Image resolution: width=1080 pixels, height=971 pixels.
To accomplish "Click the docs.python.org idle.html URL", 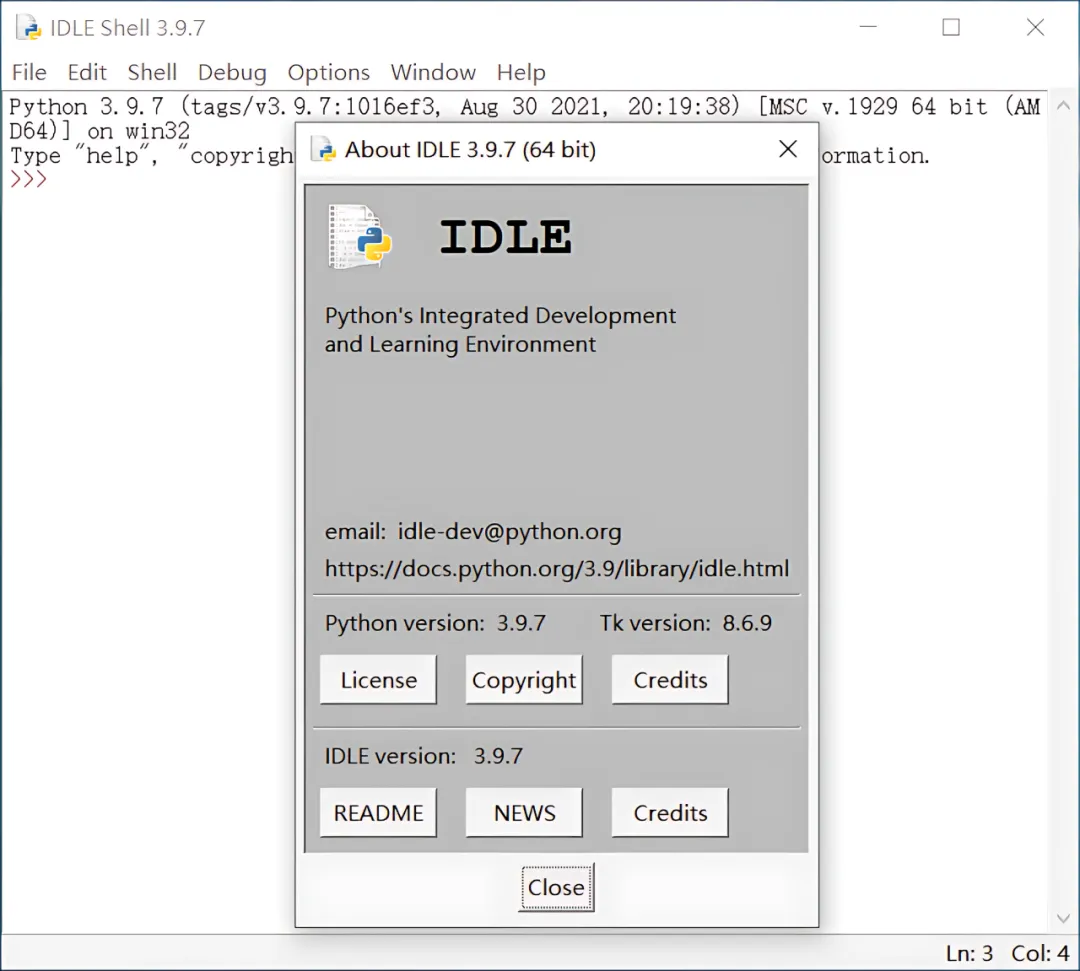I will [x=557, y=569].
